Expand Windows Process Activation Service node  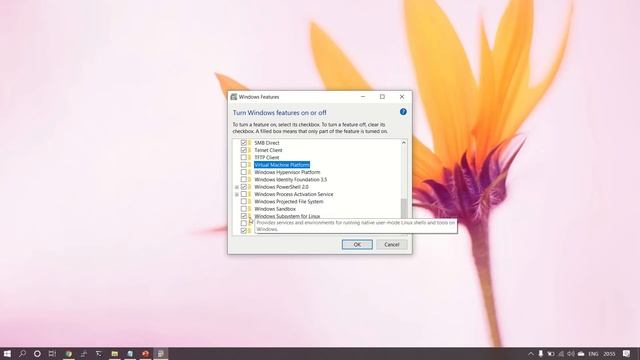[x=237, y=194]
